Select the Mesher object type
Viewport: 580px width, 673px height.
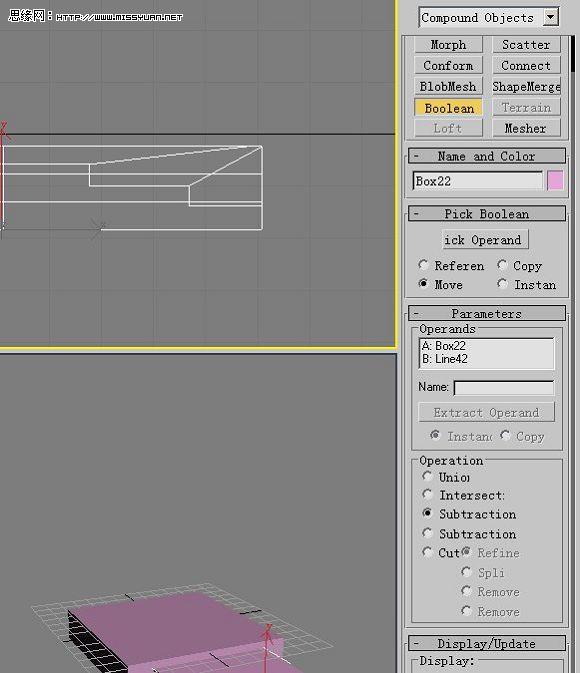click(526, 128)
